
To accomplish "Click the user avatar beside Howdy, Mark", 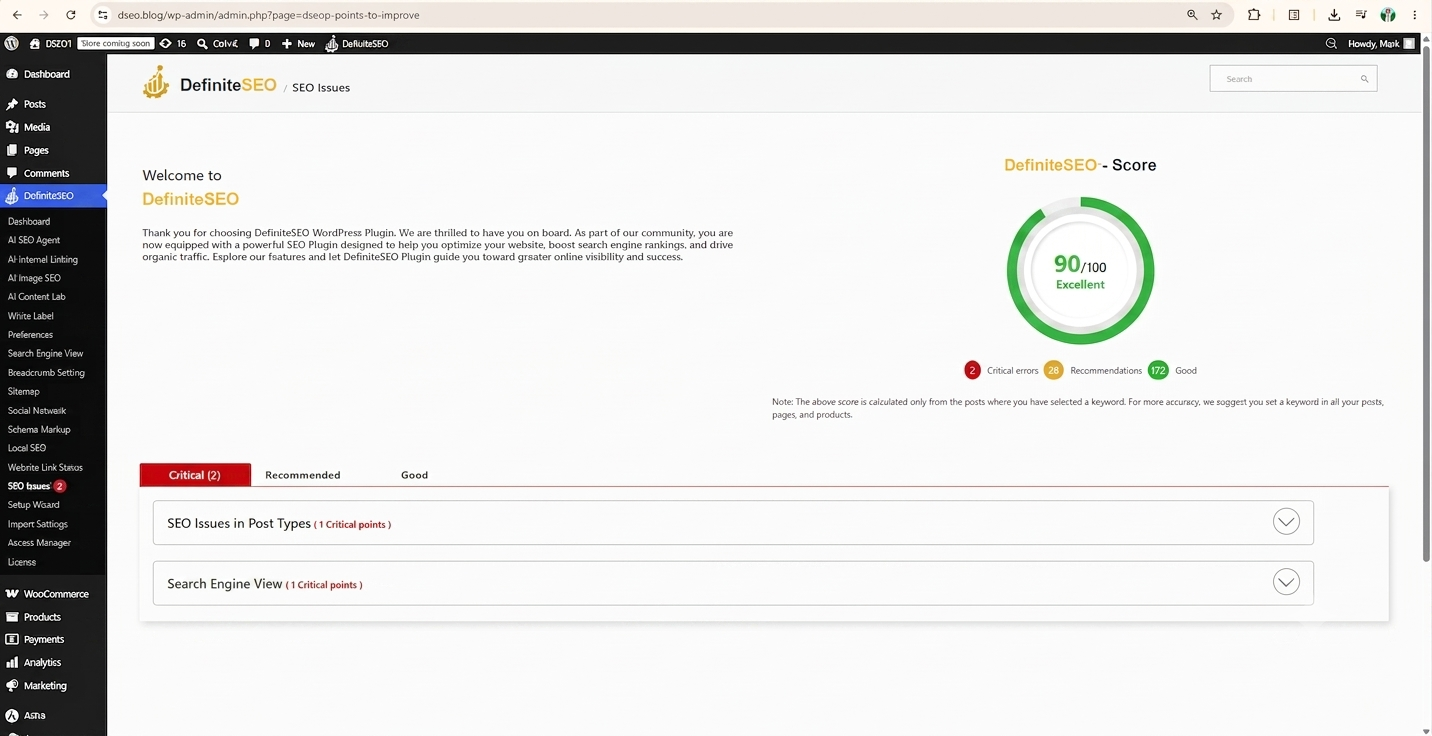I will [1409, 44].
